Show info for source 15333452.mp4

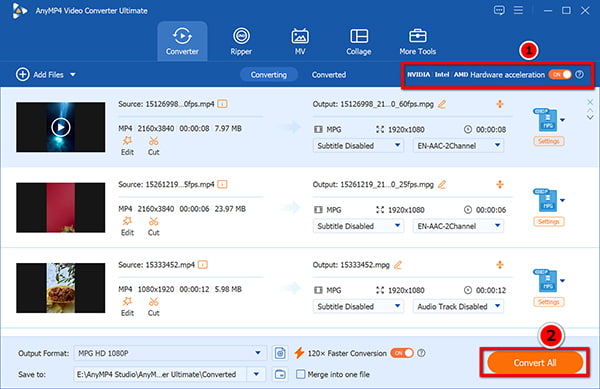(x=203, y=265)
